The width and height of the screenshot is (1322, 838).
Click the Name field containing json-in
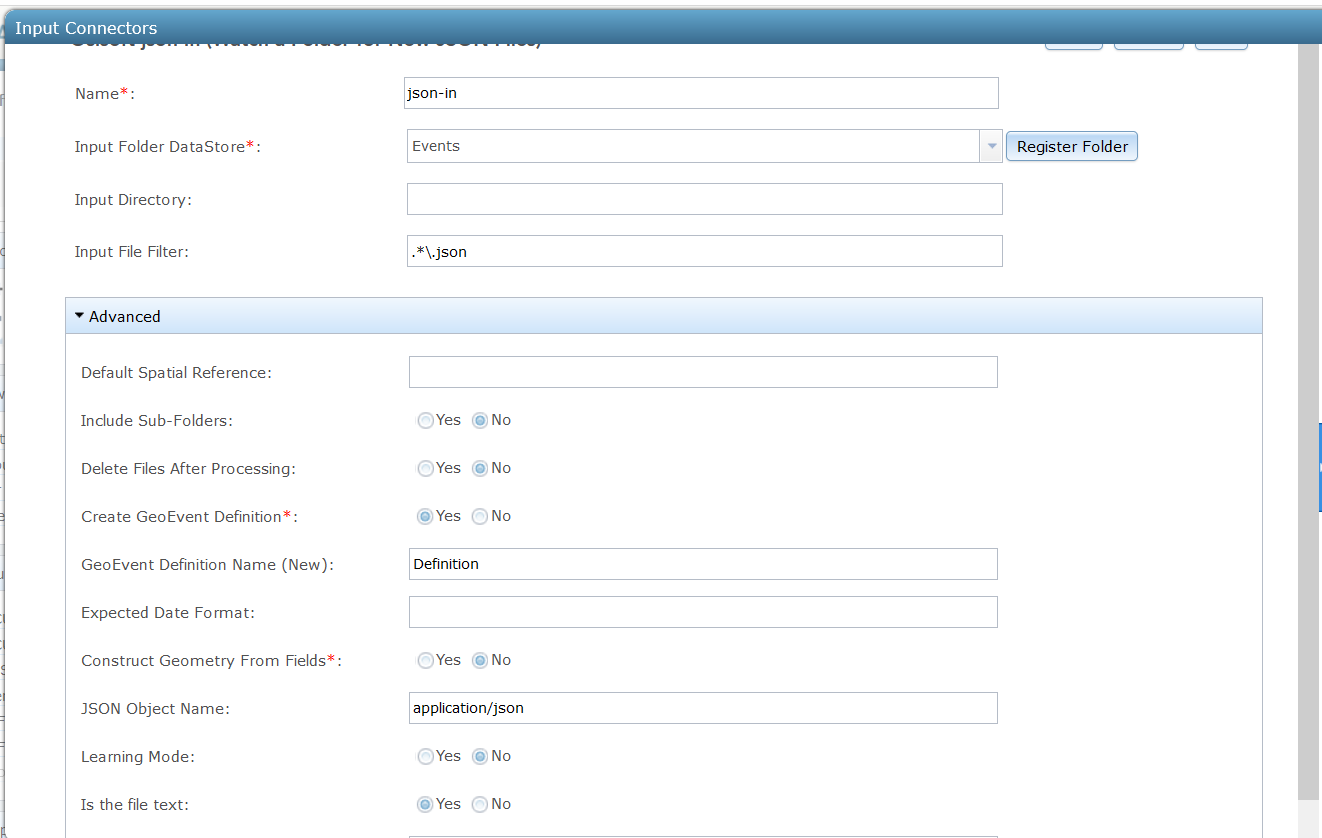pyautogui.click(x=701, y=93)
